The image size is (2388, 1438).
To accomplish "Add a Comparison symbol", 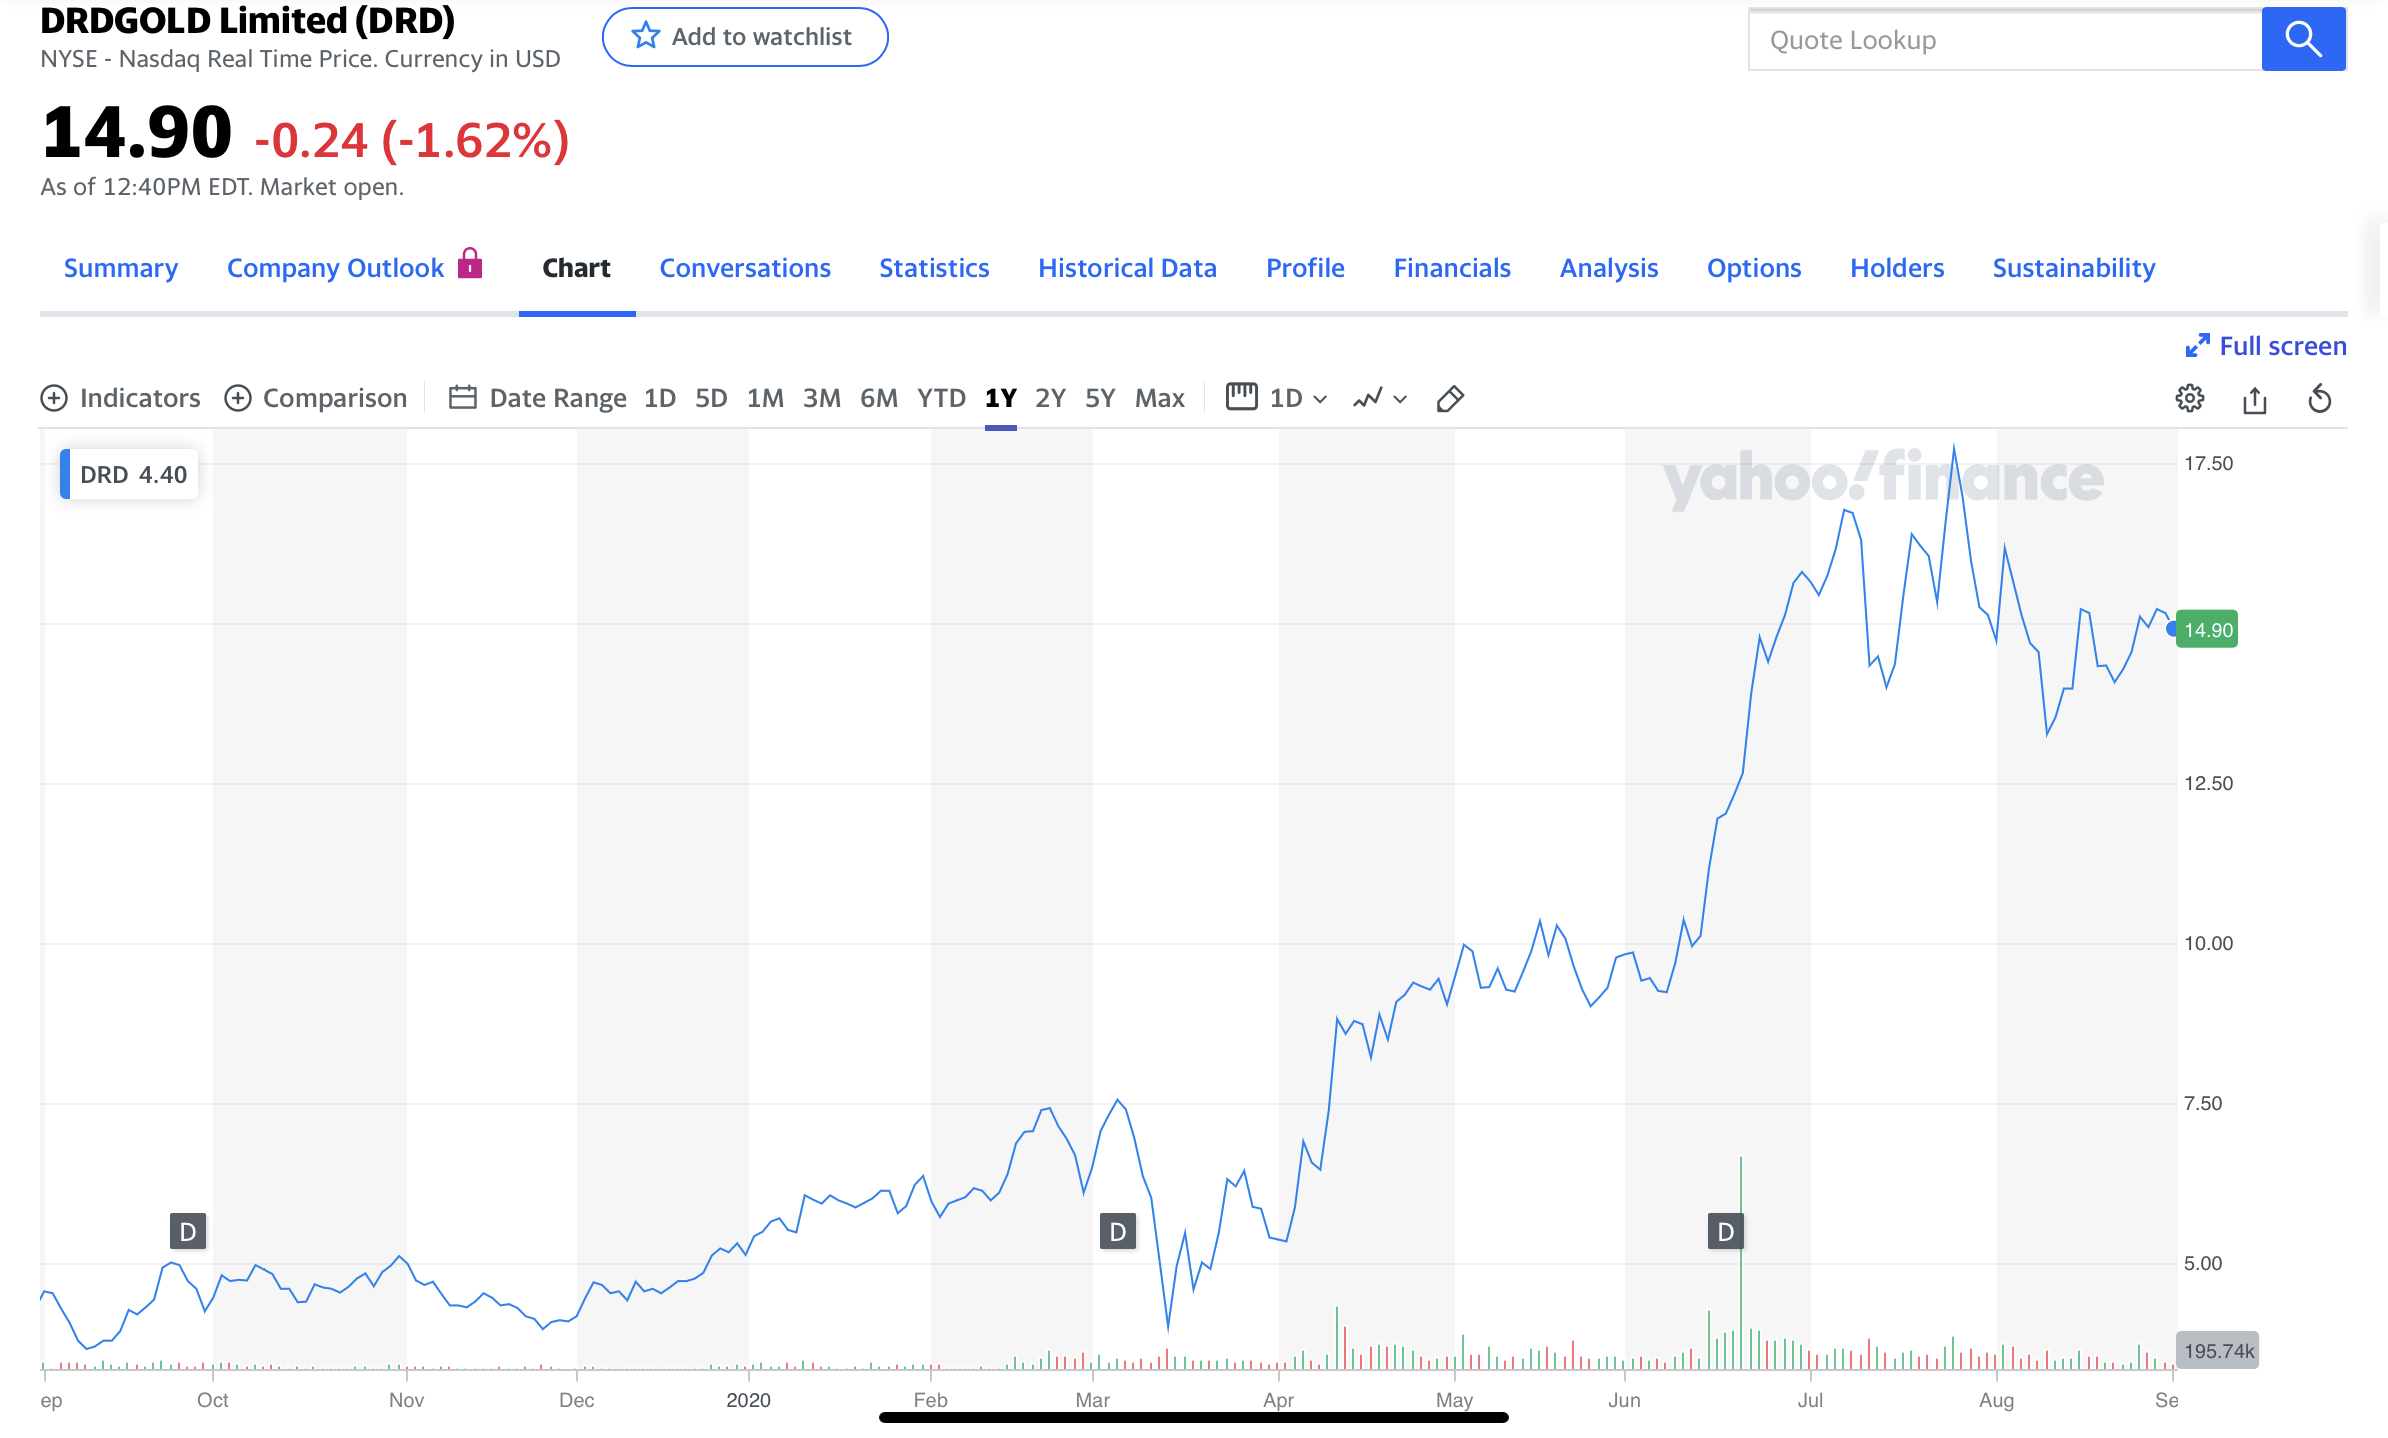I will [316, 398].
